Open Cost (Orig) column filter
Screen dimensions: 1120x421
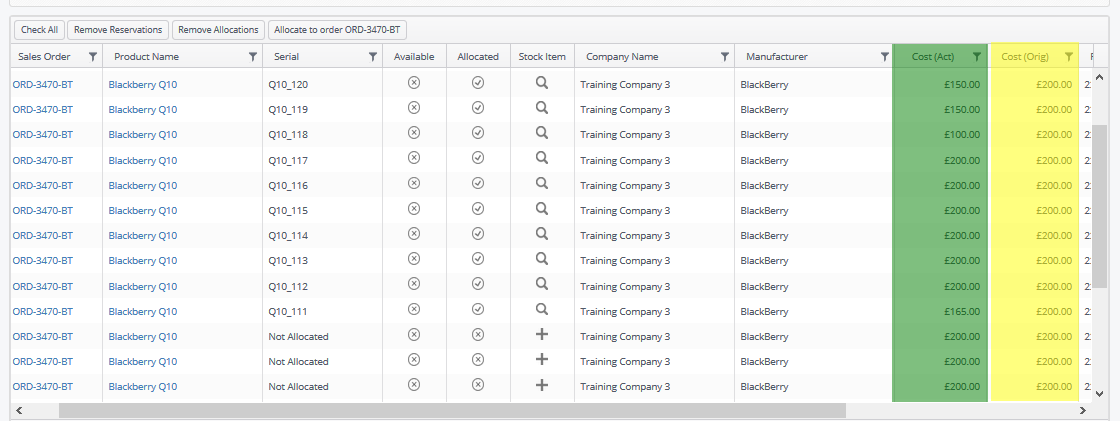coord(1069,56)
